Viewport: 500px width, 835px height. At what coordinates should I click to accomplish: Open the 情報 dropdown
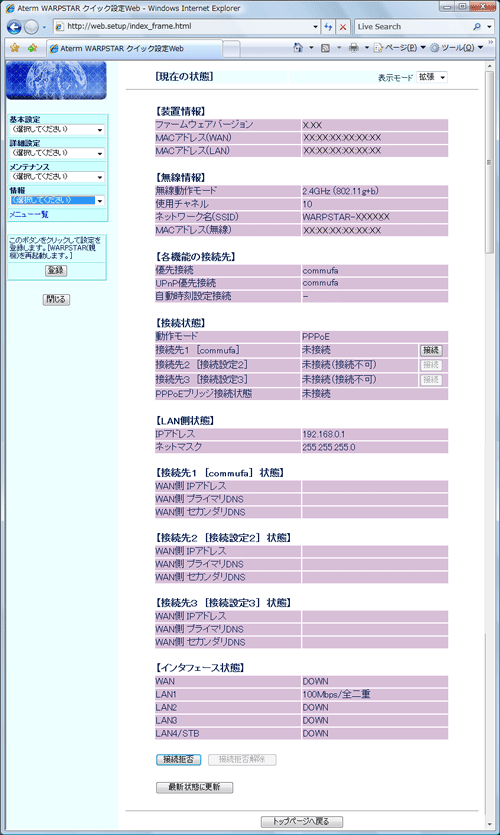(57, 201)
